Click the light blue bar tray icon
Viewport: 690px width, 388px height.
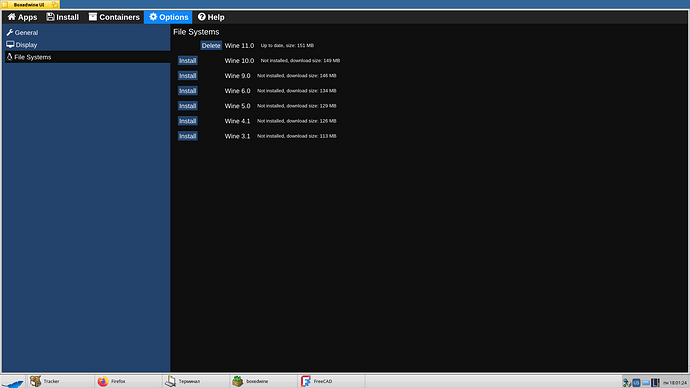646,383
